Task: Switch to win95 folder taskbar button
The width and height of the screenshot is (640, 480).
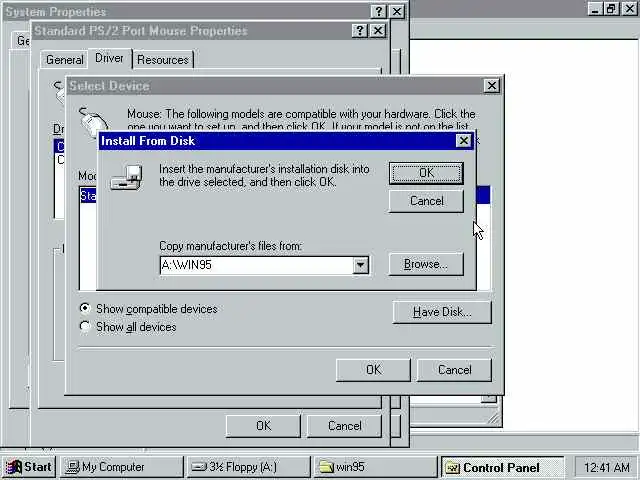Action: pos(376,467)
